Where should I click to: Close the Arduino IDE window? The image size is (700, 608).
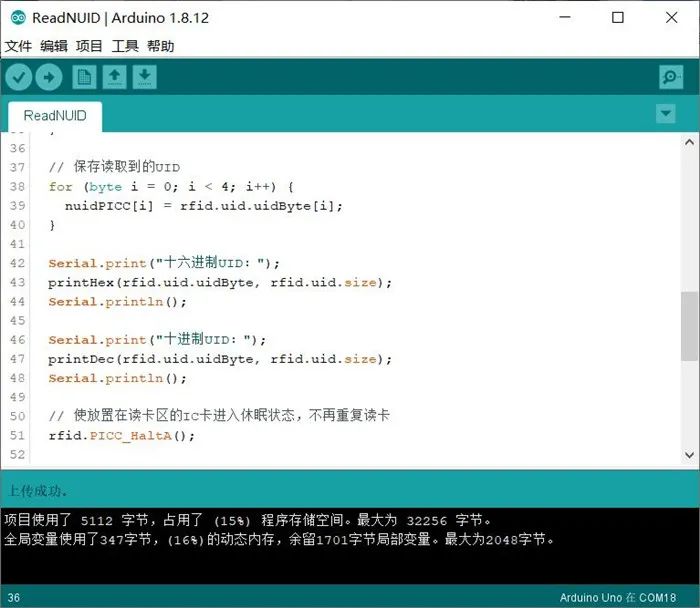(x=671, y=17)
